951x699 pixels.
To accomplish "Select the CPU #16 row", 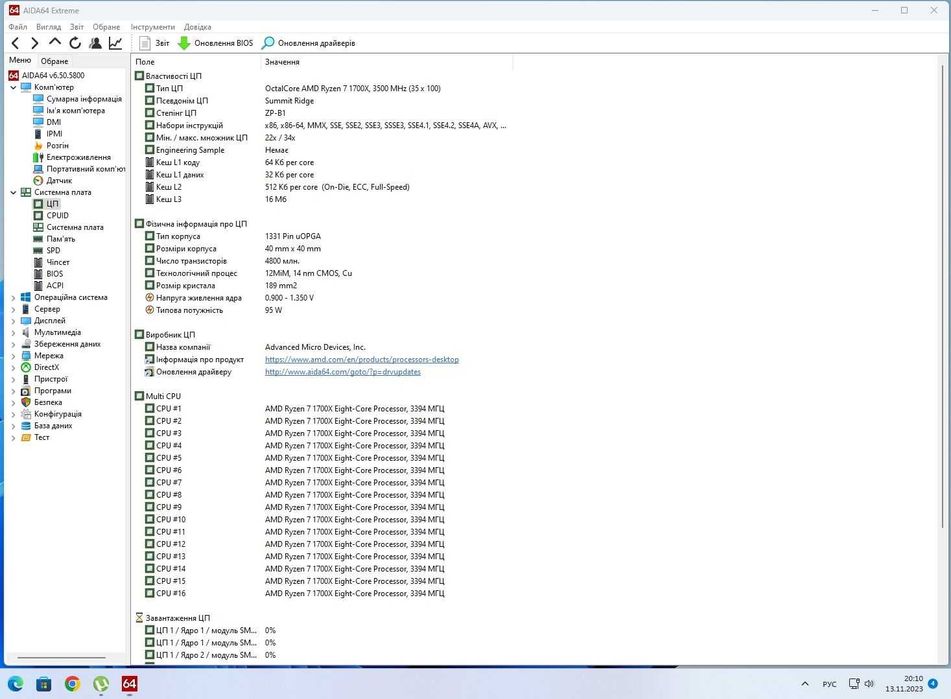I will (x=321, y=594).
